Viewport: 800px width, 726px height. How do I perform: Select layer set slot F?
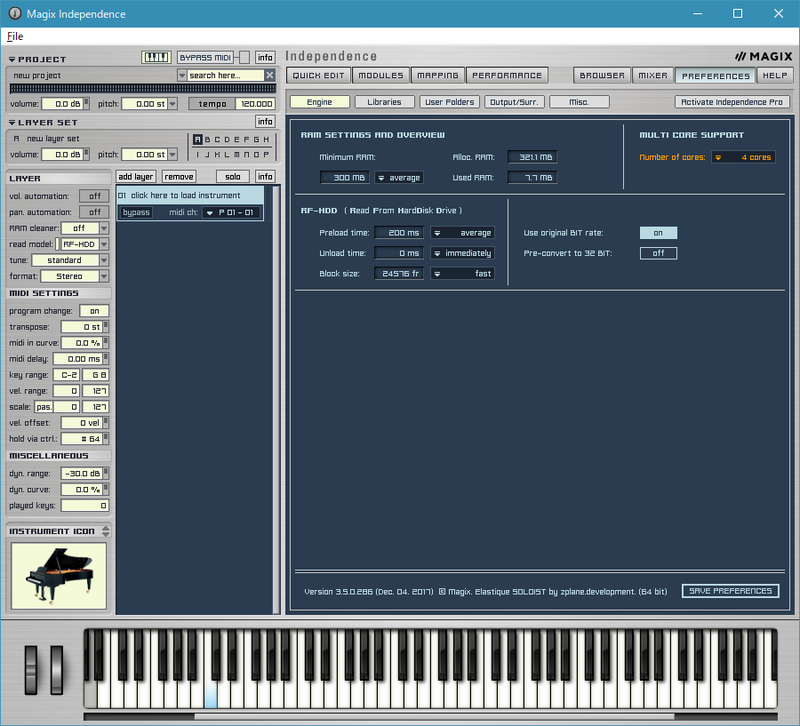246,139
